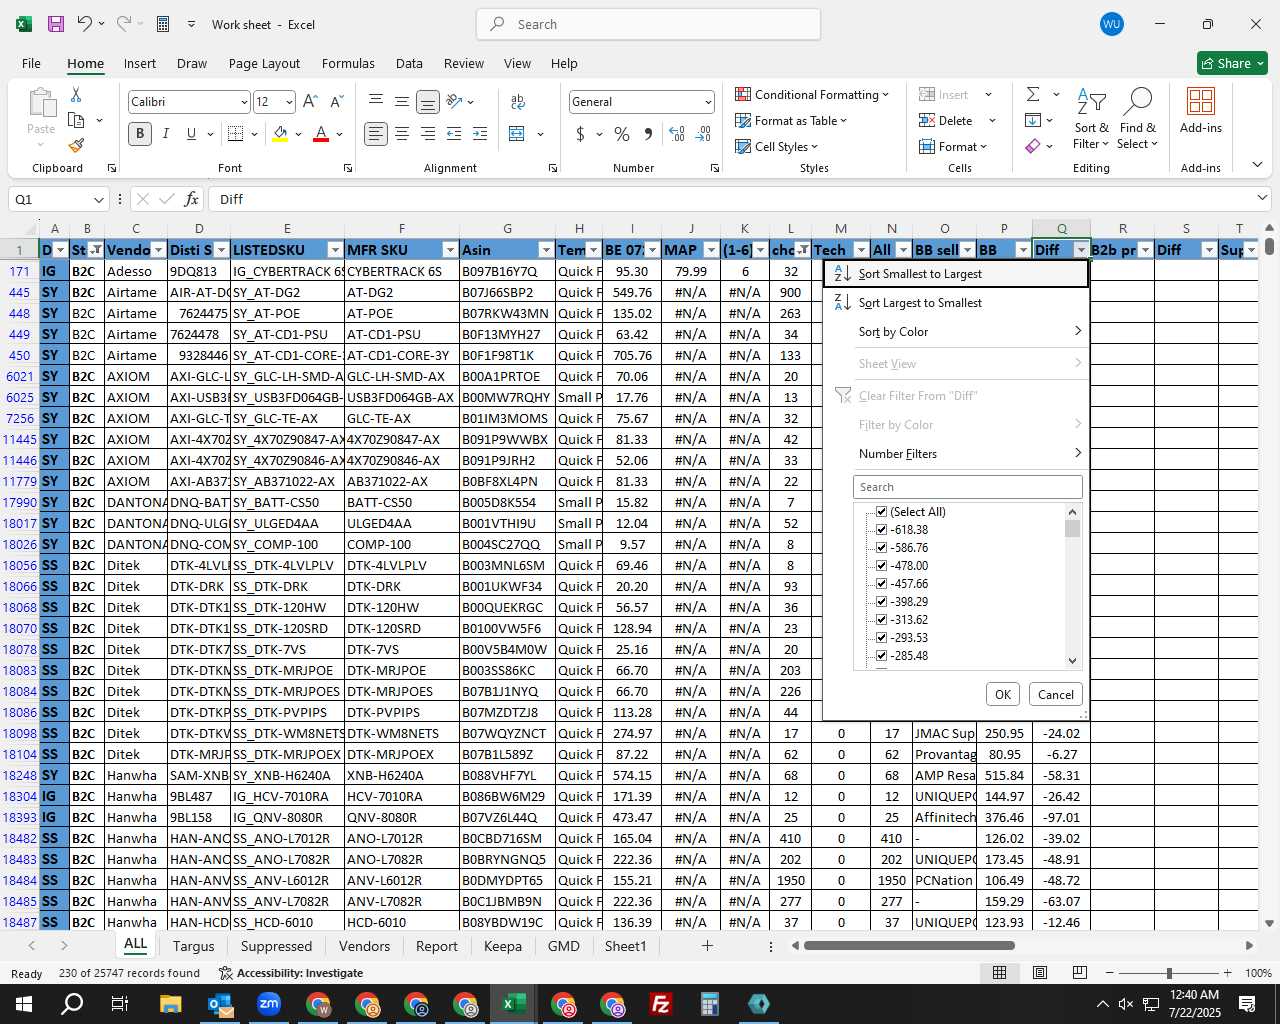Uncheck the -313.62 filter value
1280x1024 pixels.
click(881, 620)
